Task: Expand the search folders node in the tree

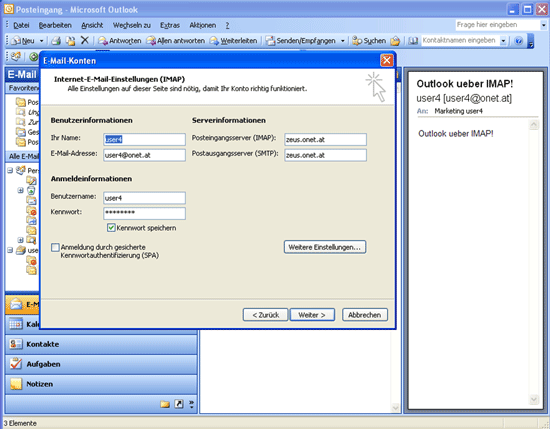Action: (x=20, y=240)
